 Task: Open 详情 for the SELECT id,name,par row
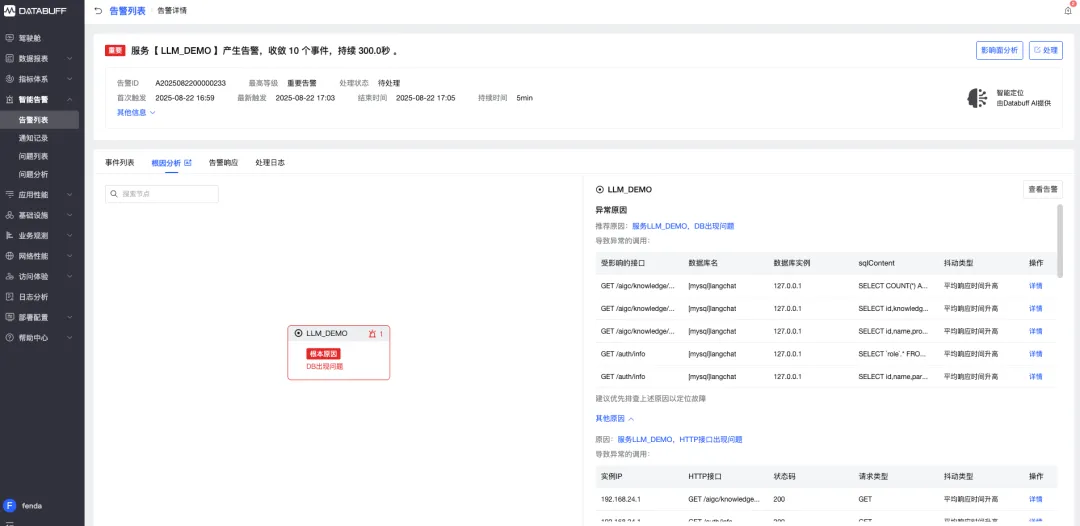(1035, 377)
